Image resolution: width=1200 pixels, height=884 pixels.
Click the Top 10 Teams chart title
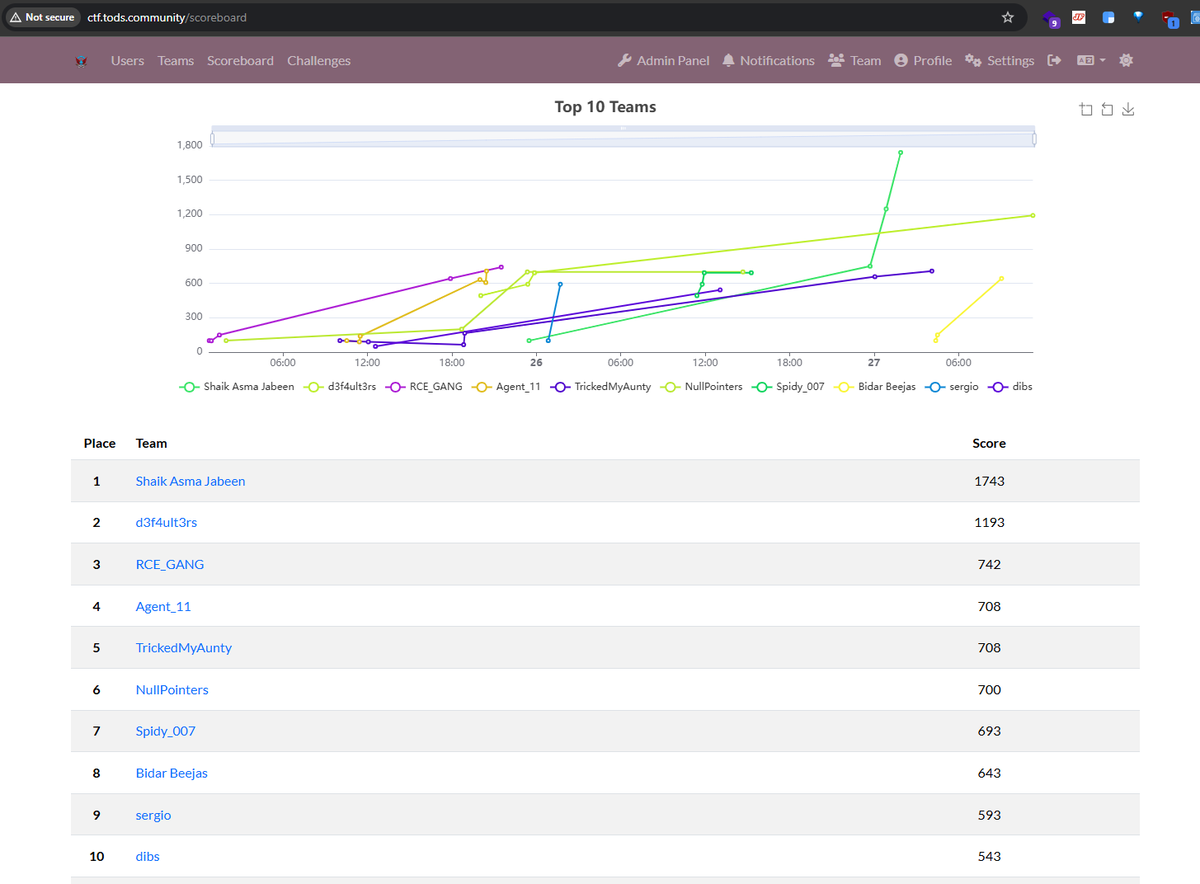point(605,107)
